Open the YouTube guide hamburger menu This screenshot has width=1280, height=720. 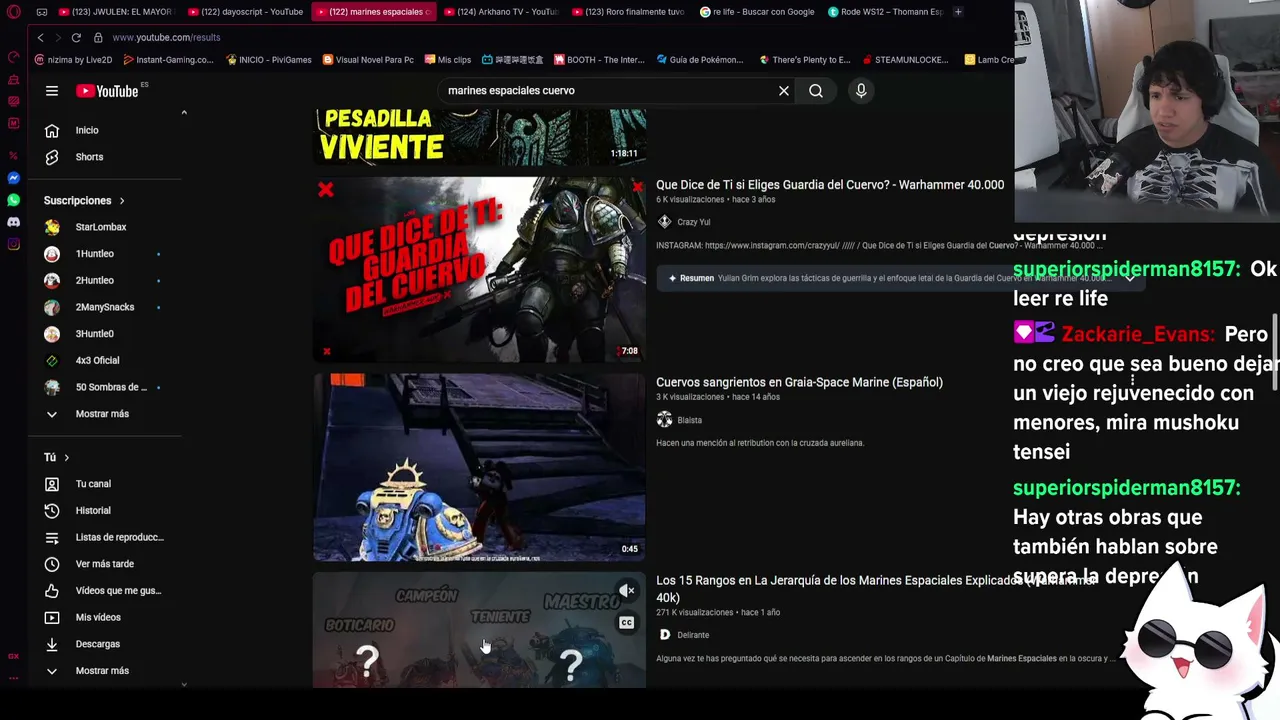[x=52, y=91]
